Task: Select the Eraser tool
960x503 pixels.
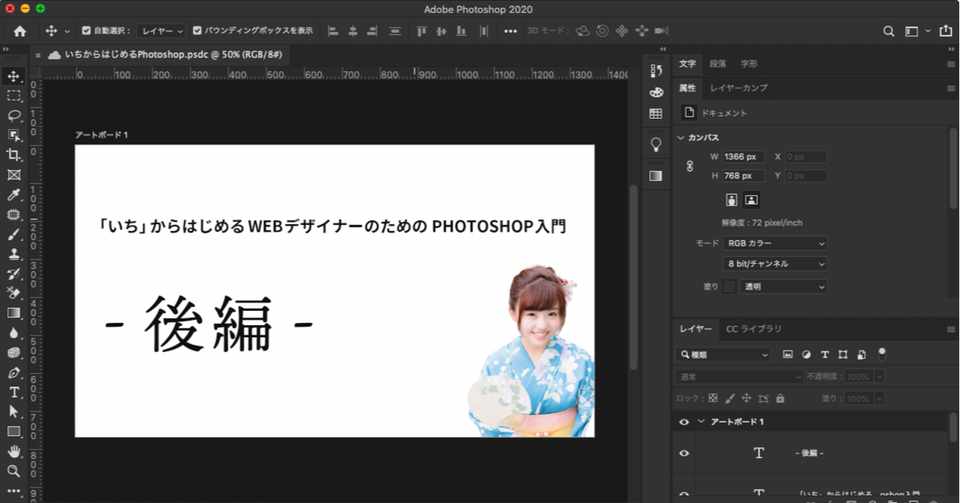Action: [x=13, y=293]
